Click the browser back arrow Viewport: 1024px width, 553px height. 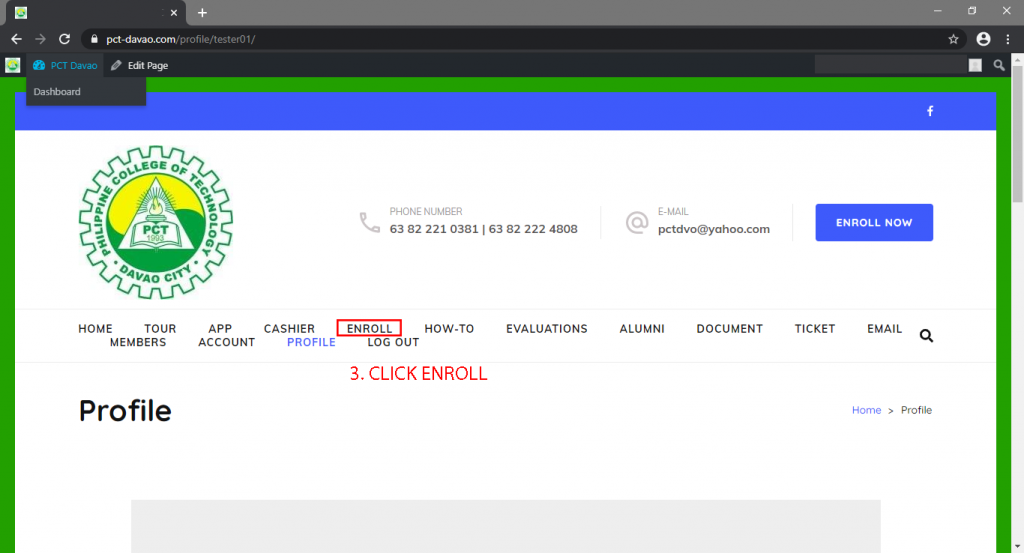pyautogui.click(x=16, y=39)
